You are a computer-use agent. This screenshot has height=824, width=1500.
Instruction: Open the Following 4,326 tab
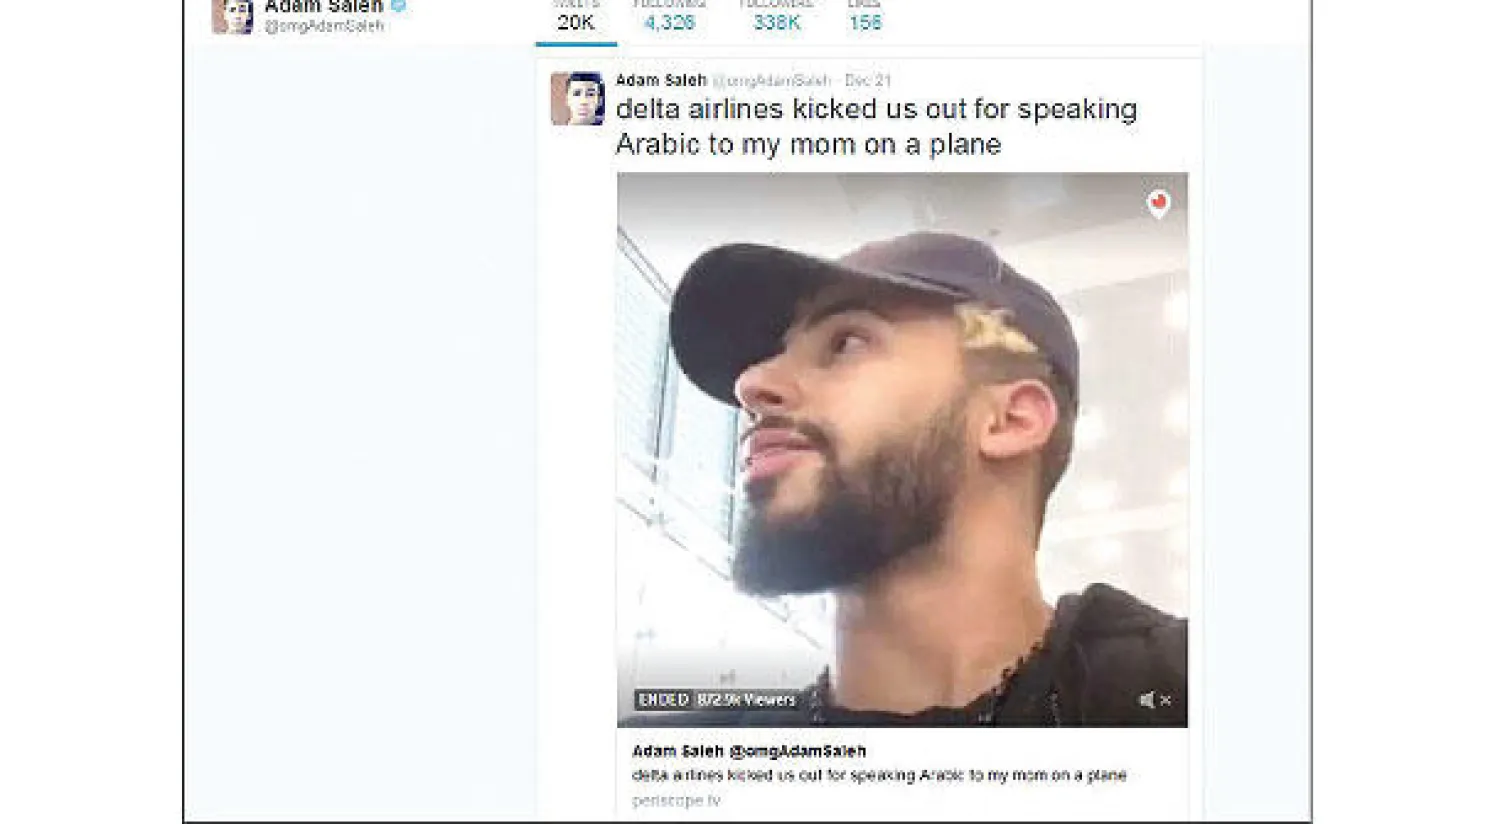pos(669,20)
